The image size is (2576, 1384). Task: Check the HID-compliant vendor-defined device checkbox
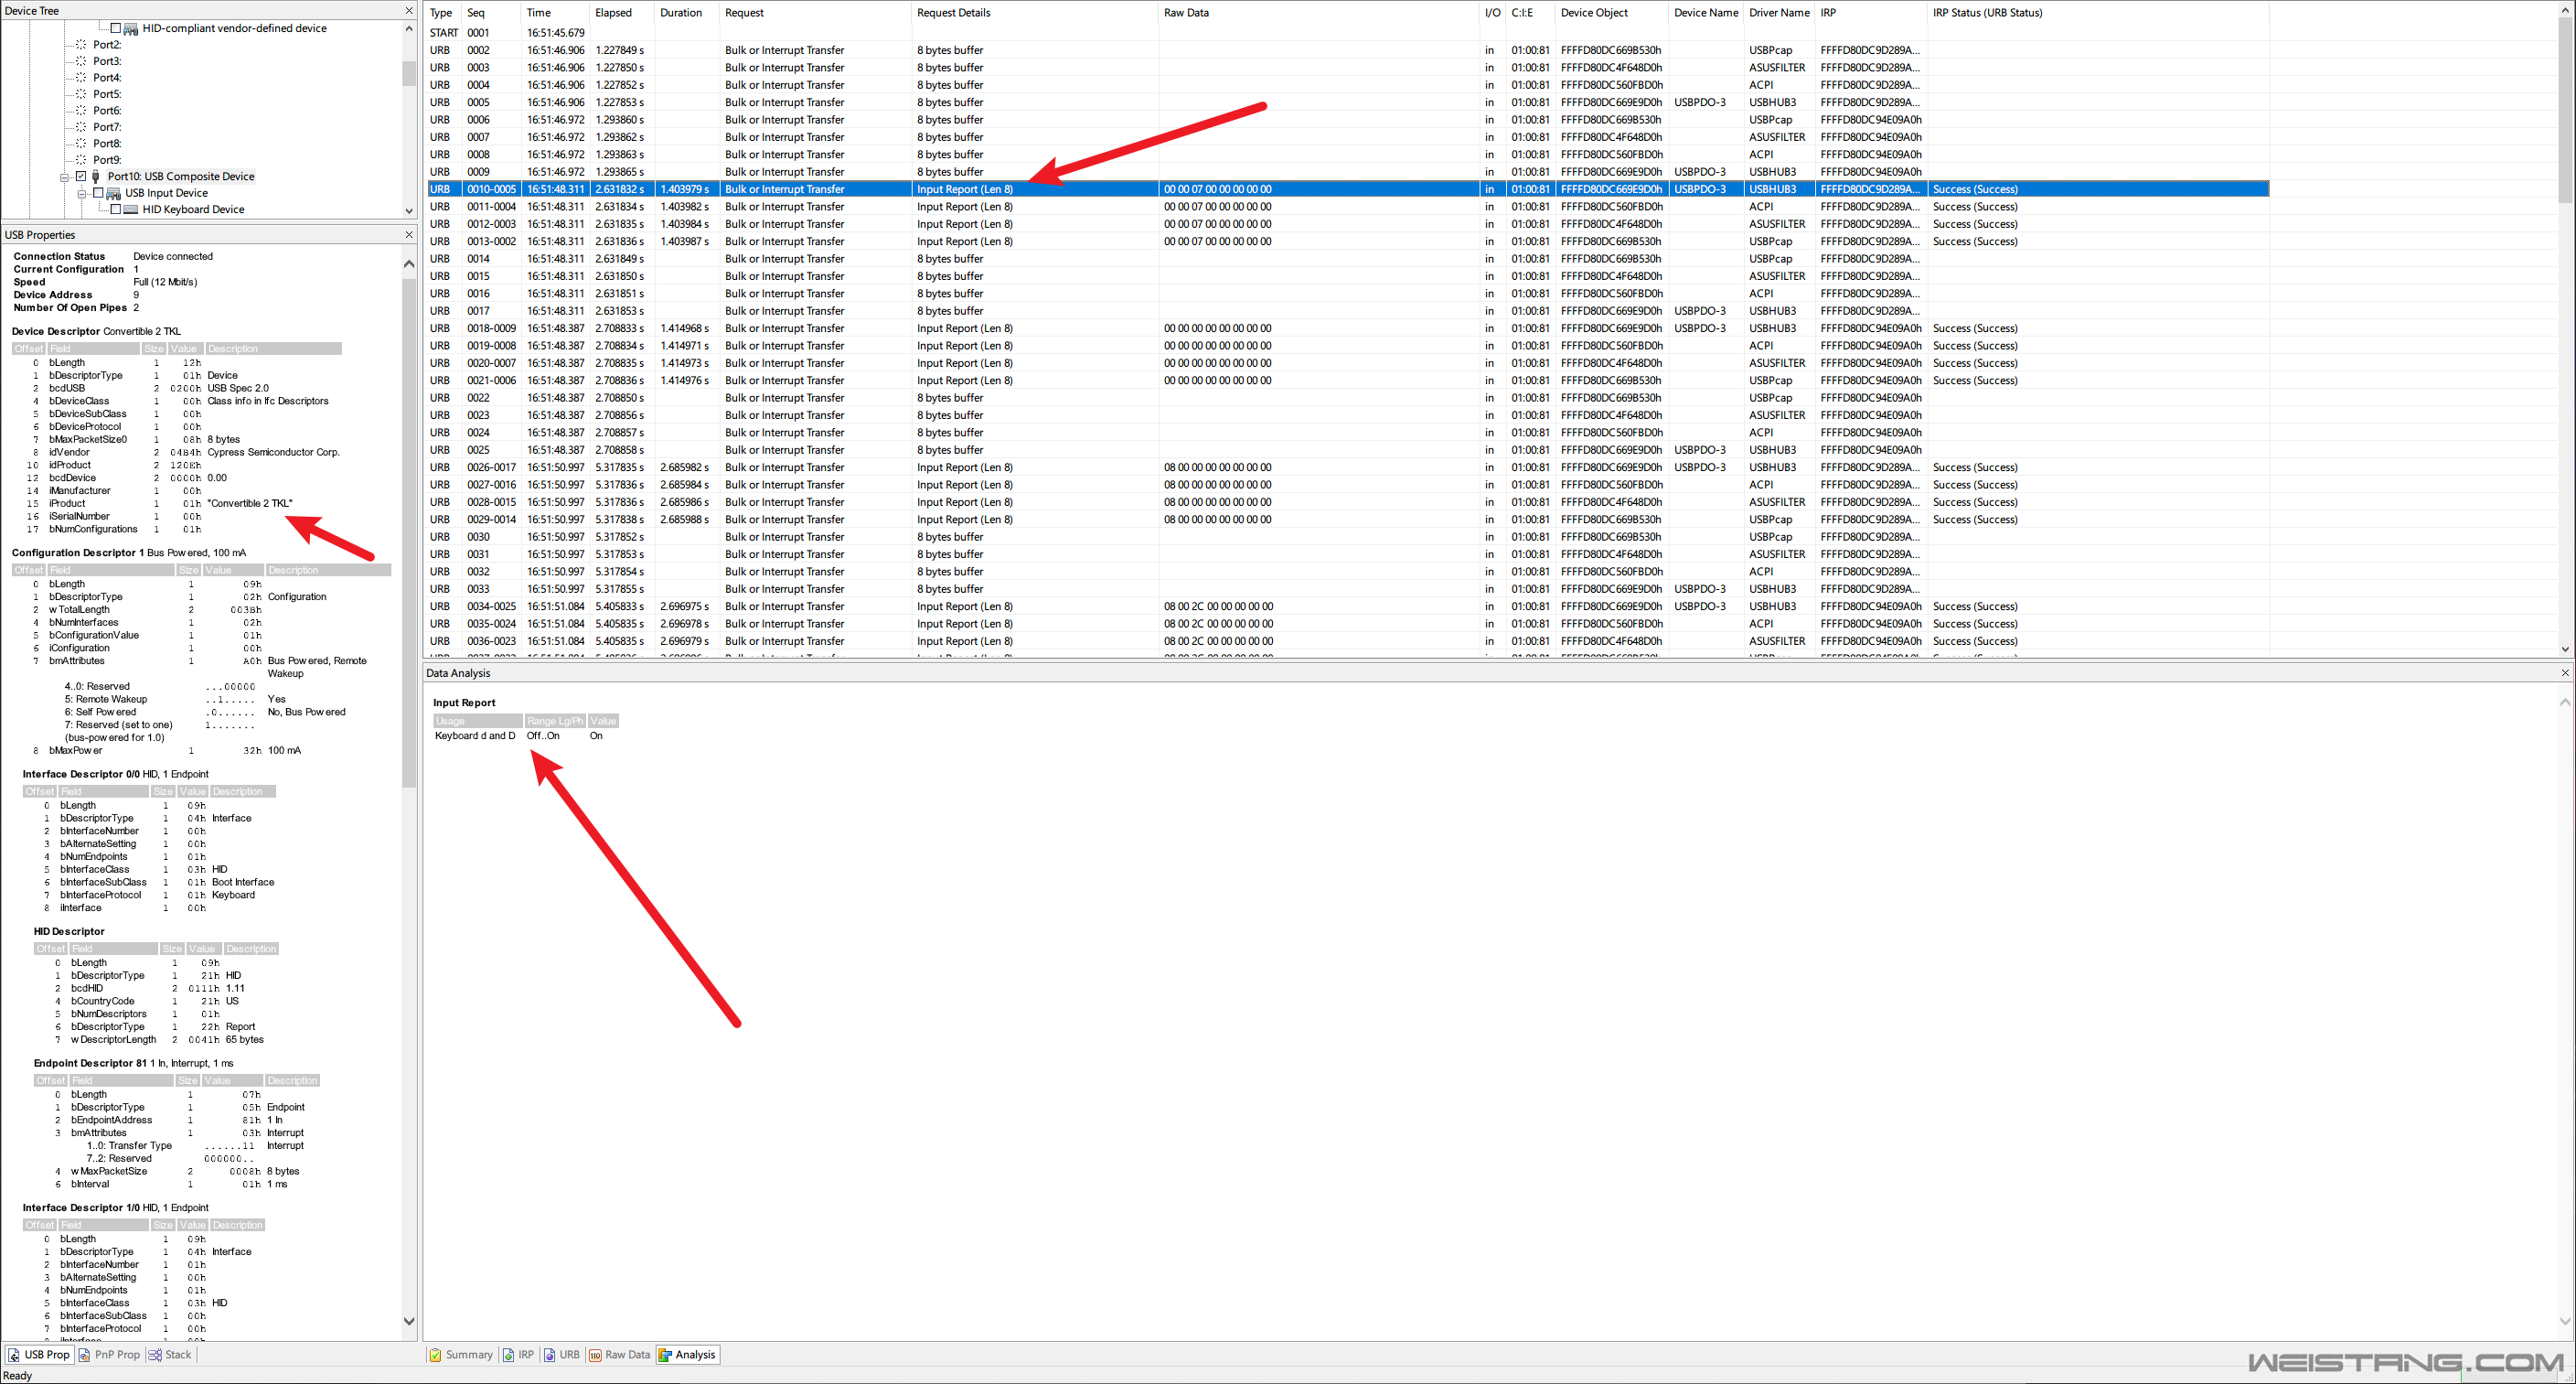(115, 28)
